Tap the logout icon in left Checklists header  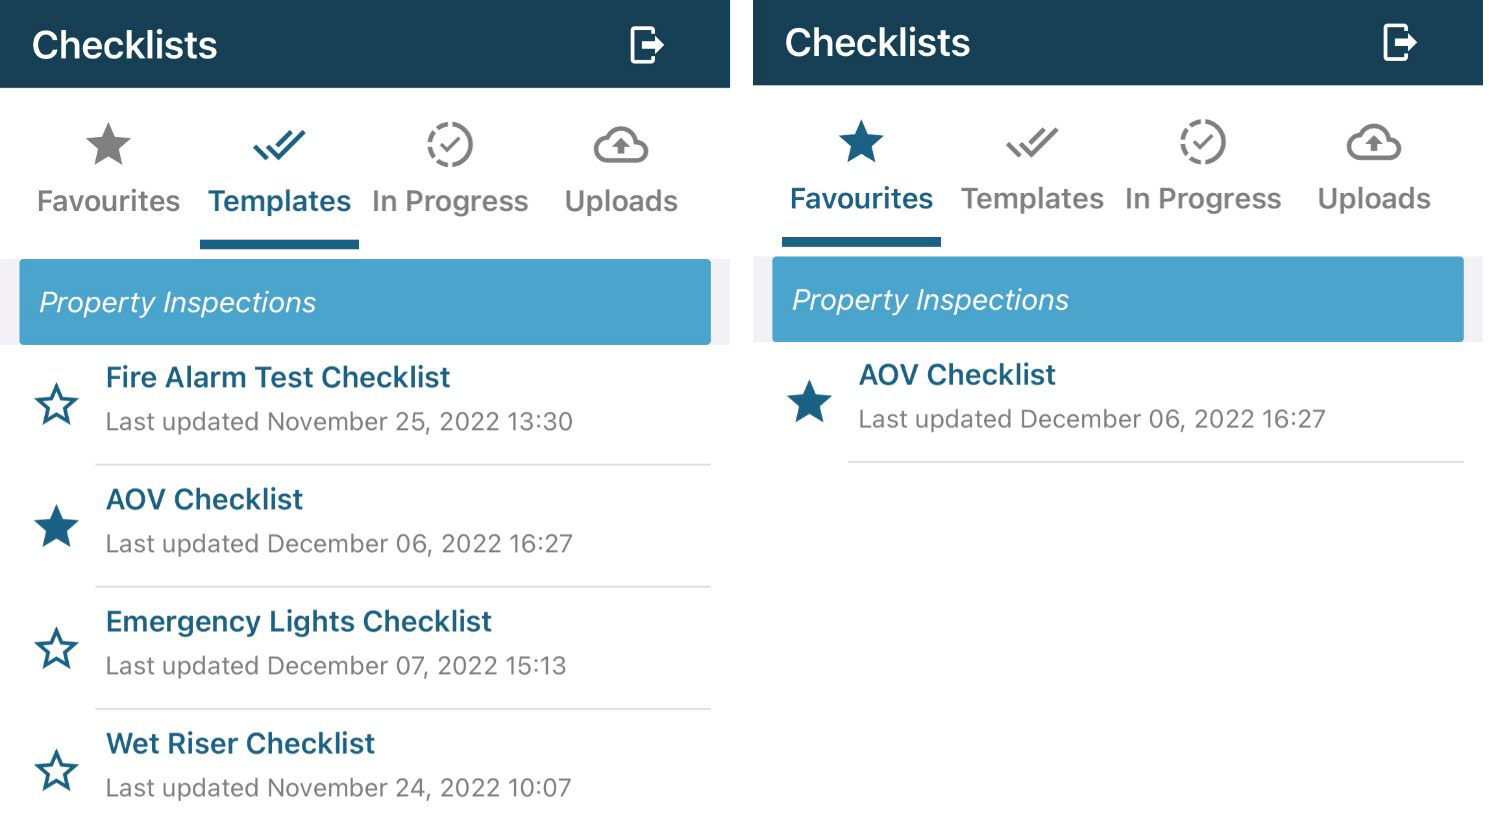646,45
